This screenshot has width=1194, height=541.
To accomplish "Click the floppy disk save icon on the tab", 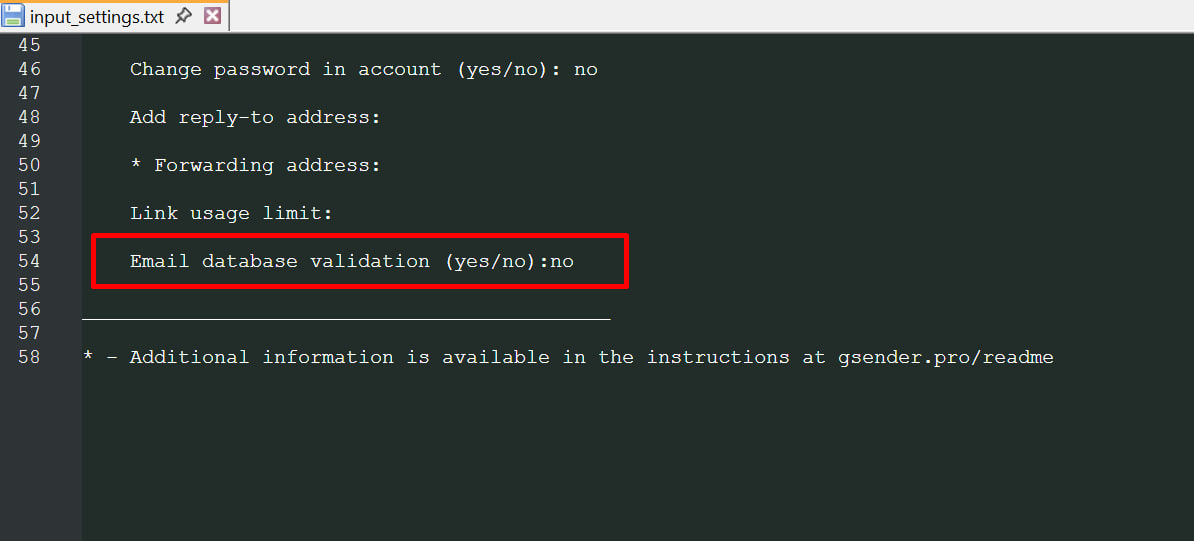I will [13, 15].
